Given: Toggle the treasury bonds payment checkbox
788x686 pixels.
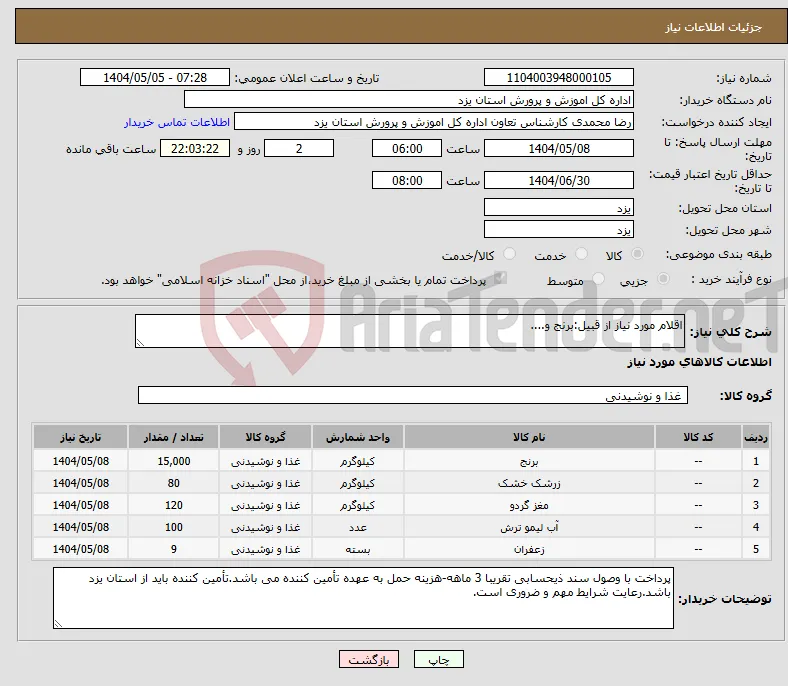Looking at the screenshot, I should tap(501, 278).
